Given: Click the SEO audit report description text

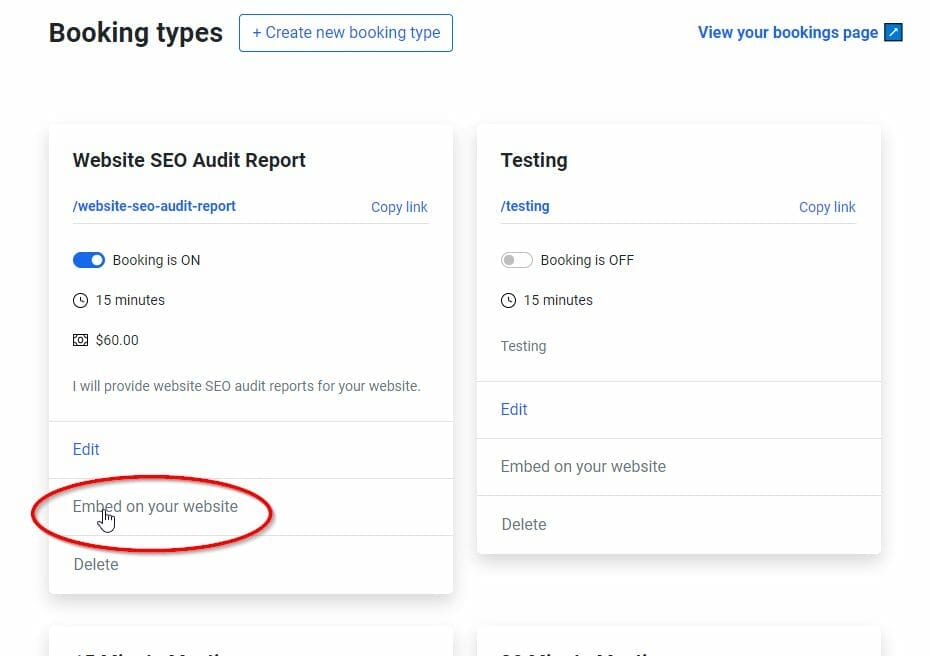Looking at the screenshot, I should (246, 386).
